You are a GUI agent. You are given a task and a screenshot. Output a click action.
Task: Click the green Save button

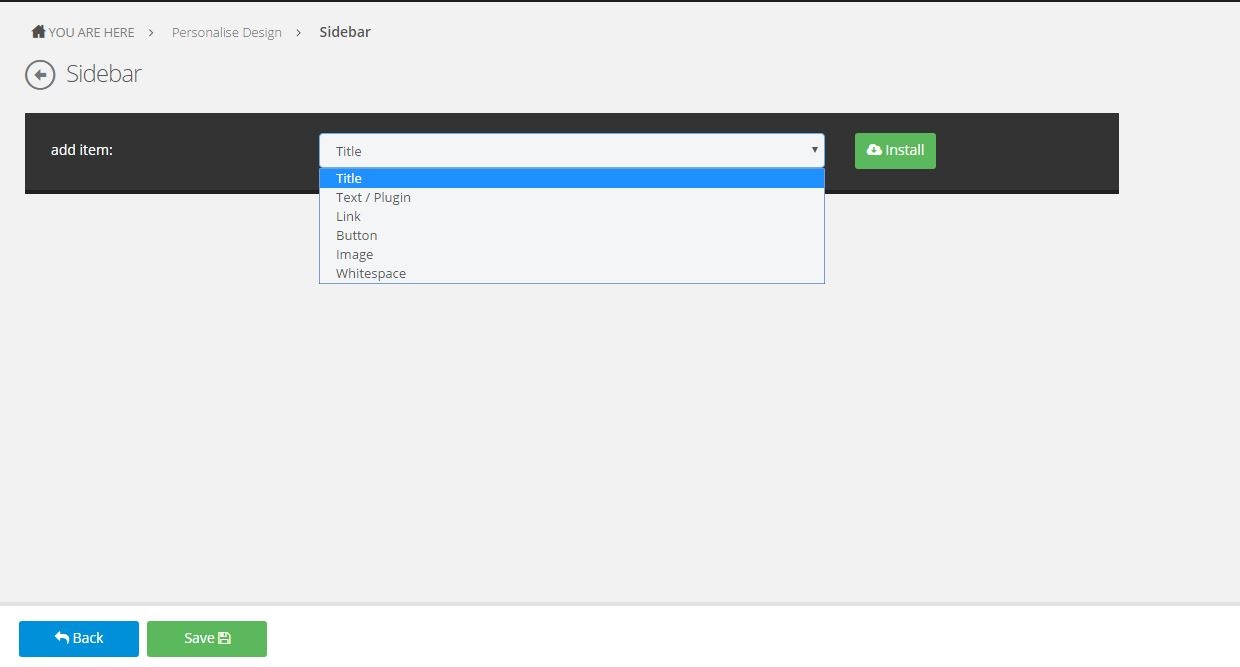(207, 638)
